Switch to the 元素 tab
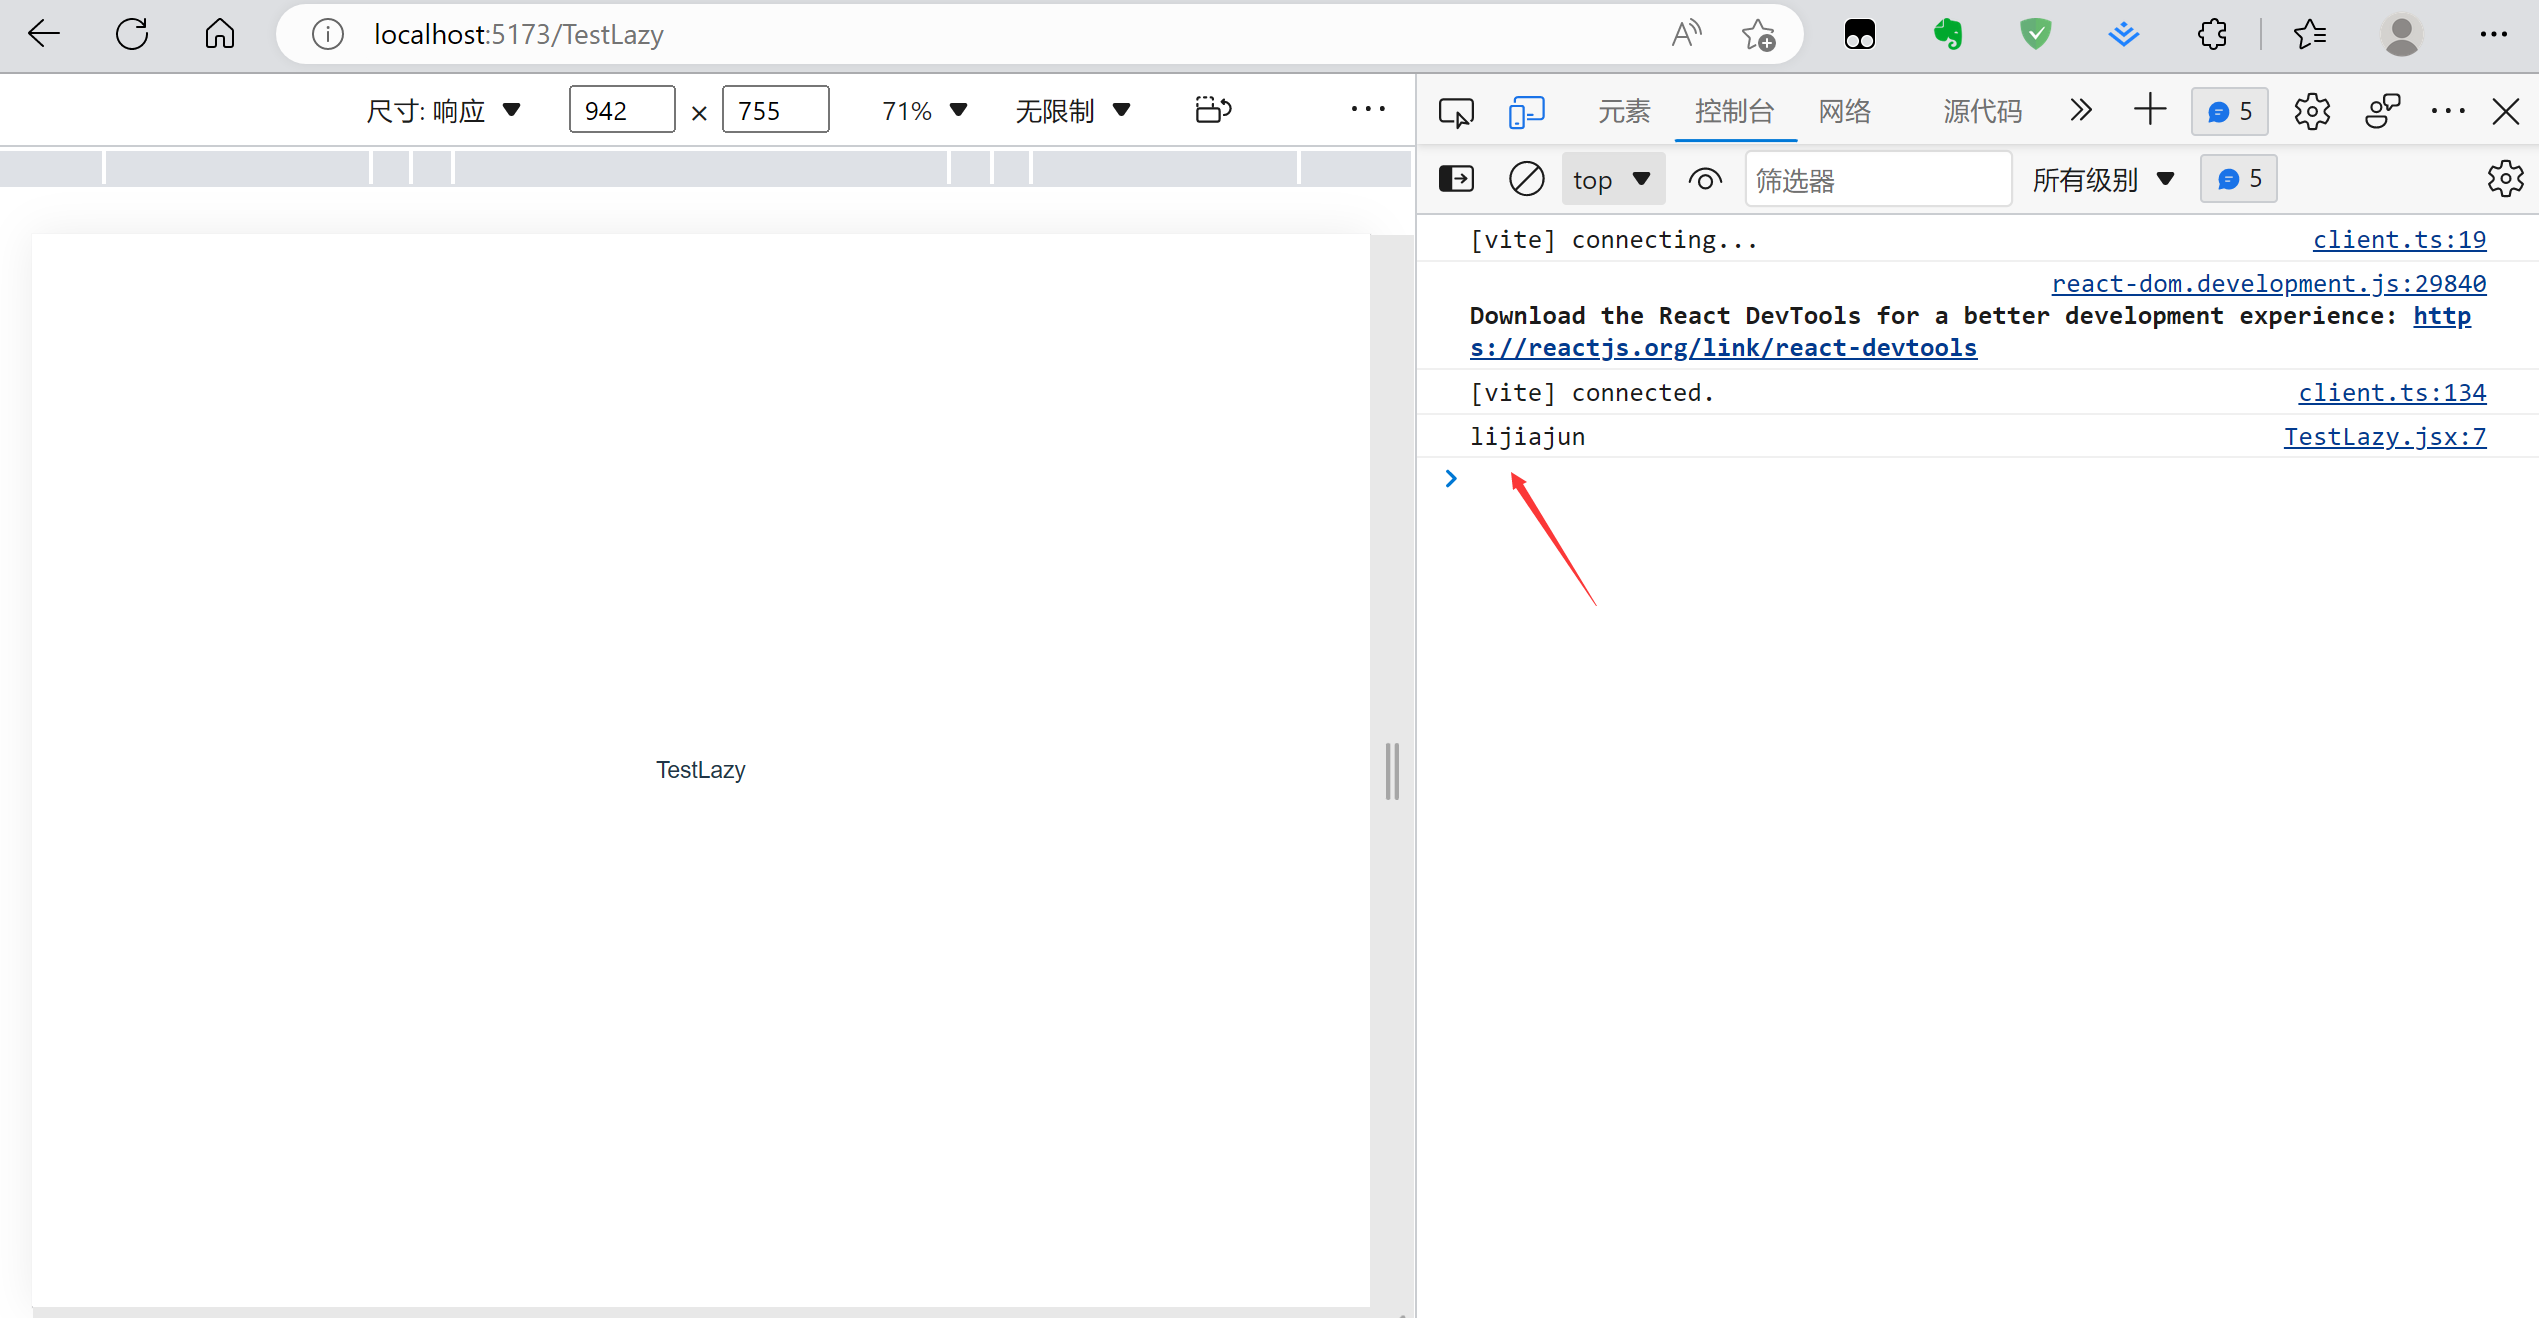The width and height of the screenshot is (2539, 1318). (1624, 111)
